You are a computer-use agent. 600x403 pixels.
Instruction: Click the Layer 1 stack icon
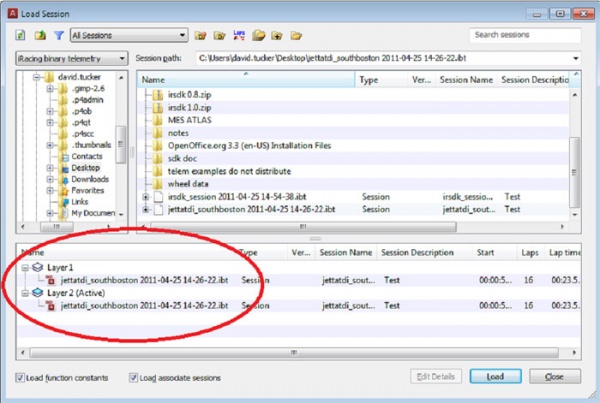38,269
